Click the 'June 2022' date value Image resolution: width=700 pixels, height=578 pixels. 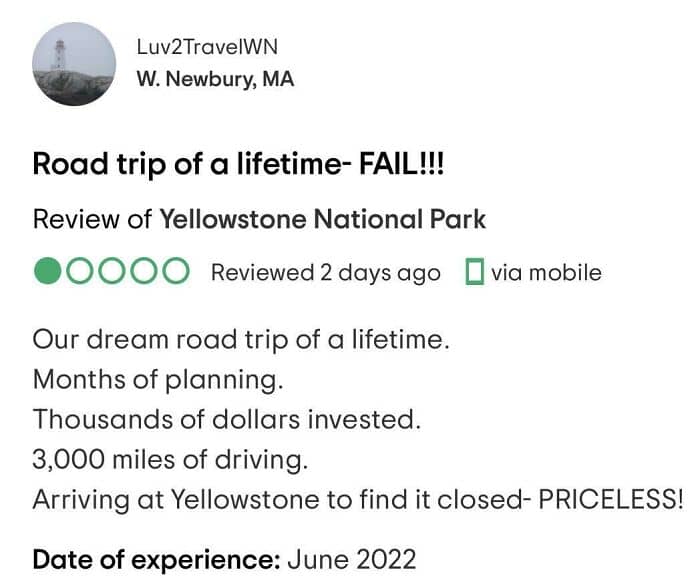(351, 559)
